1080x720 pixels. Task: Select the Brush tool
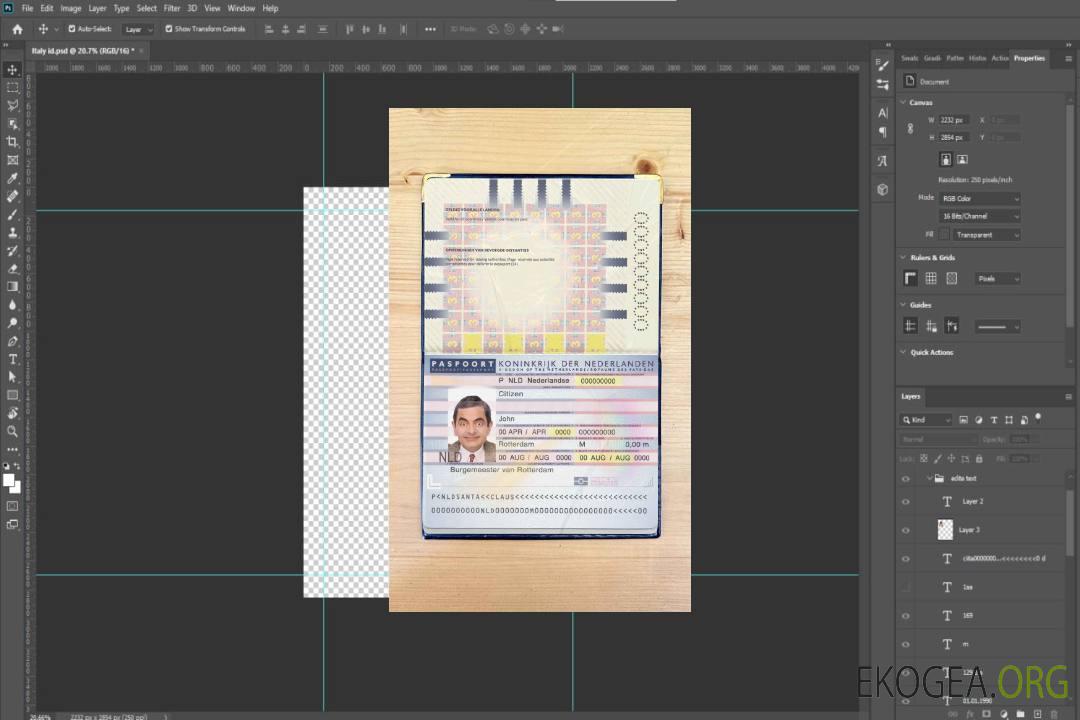(x=12, y=214)
